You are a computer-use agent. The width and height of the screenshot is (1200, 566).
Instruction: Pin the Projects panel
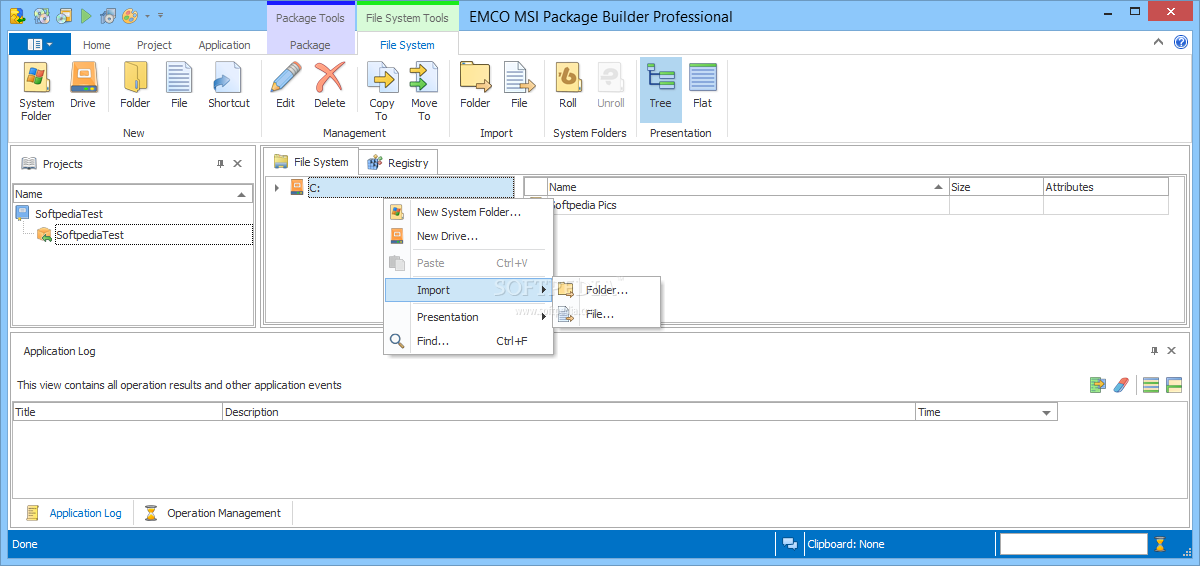(x=221, y=164)
